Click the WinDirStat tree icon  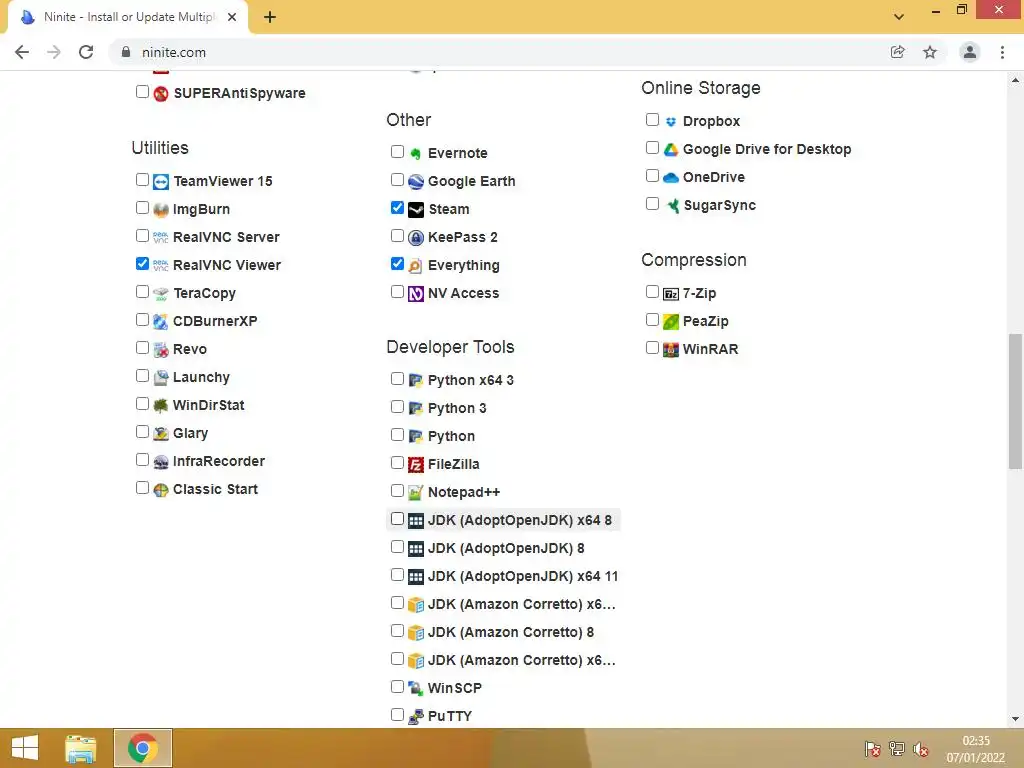click(x=161, y=406)
